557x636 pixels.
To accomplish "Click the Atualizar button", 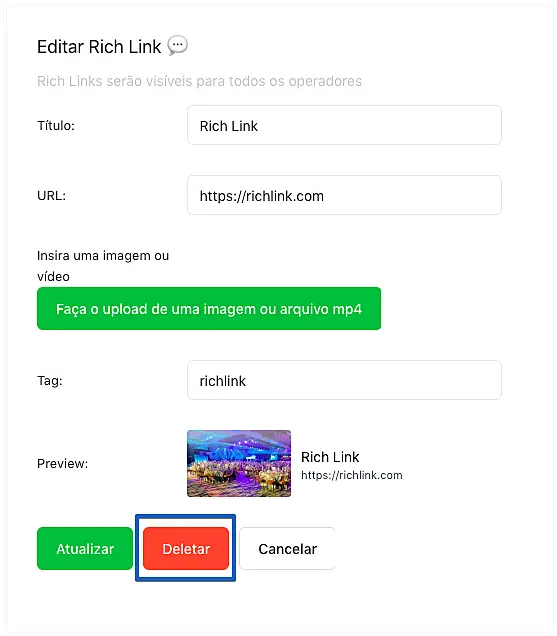I will (85, 548).
